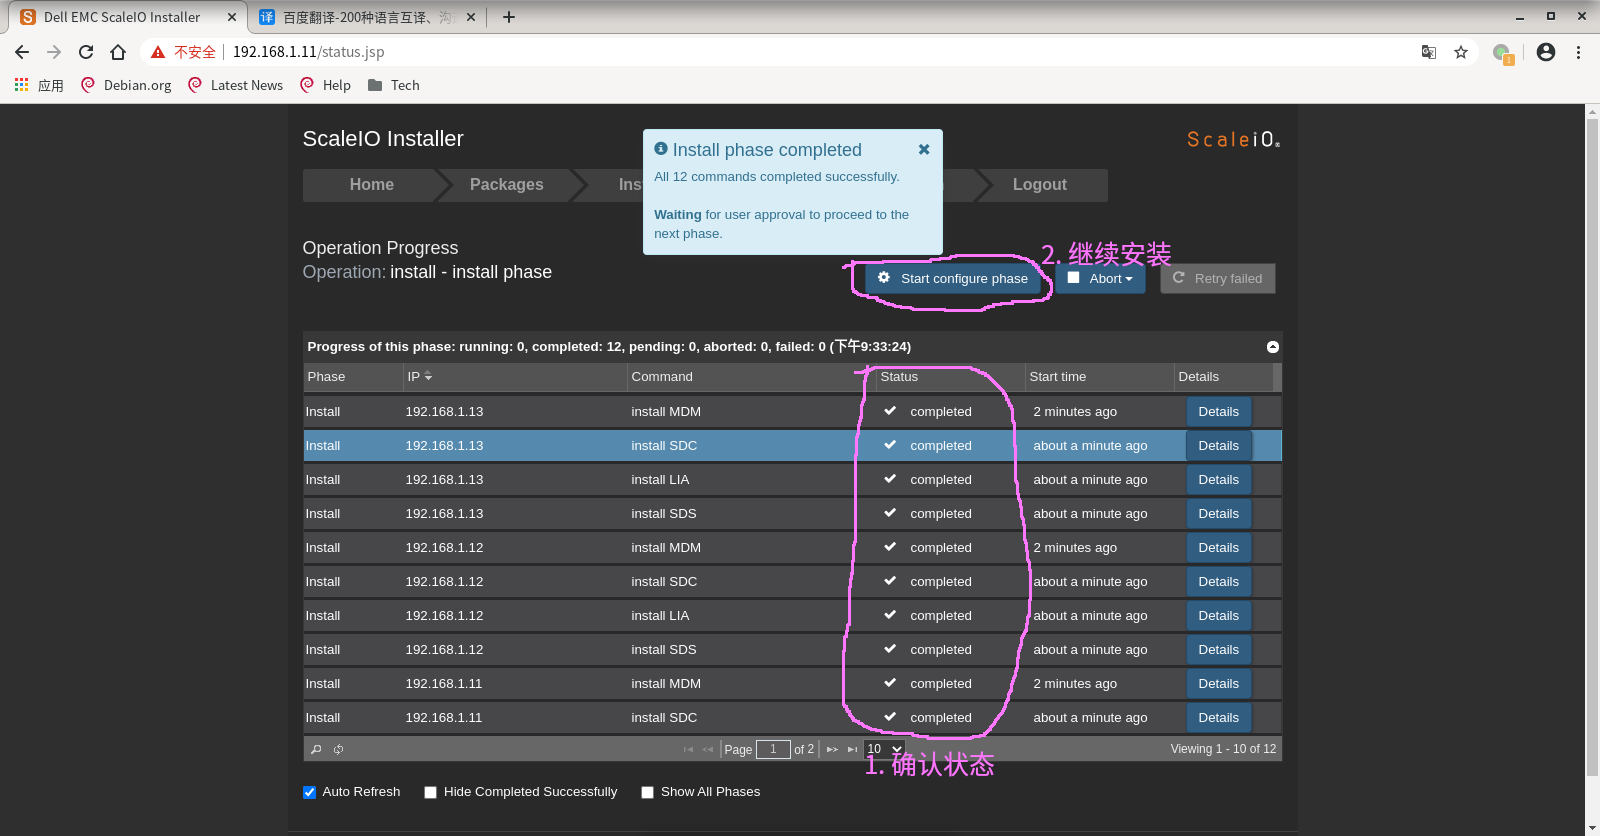Select the install SDS 192.168.1.12 row
1600x836 pixels.
[792, 650]
